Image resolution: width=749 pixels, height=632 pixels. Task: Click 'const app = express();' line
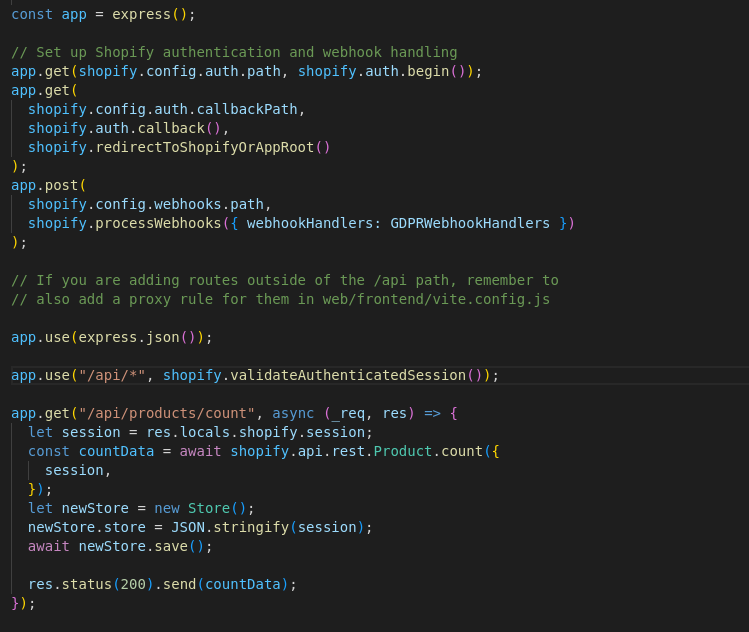click(103, 14)
